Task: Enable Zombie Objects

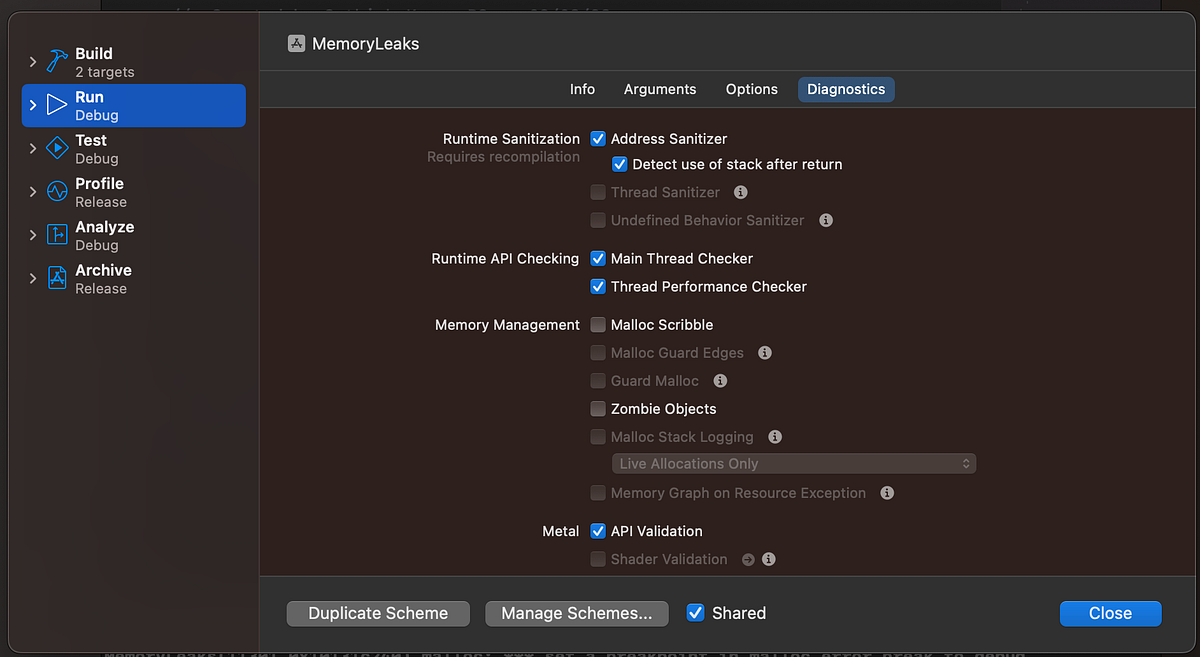Action: click(x=597, y=409)
